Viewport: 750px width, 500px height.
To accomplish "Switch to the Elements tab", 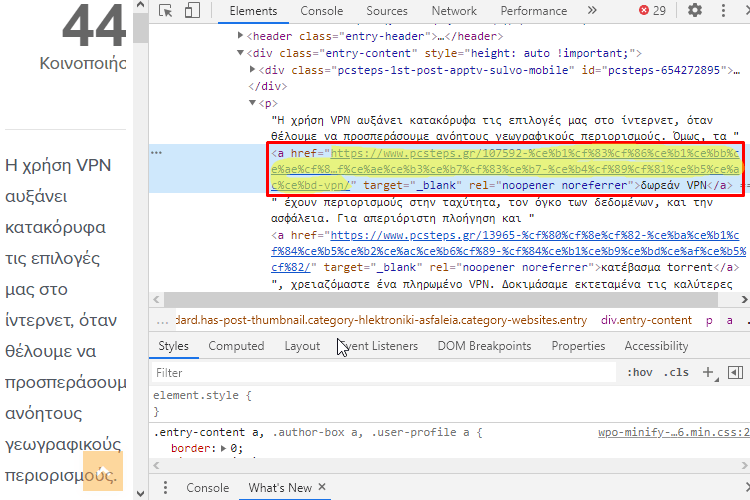I will click(253, 11).
